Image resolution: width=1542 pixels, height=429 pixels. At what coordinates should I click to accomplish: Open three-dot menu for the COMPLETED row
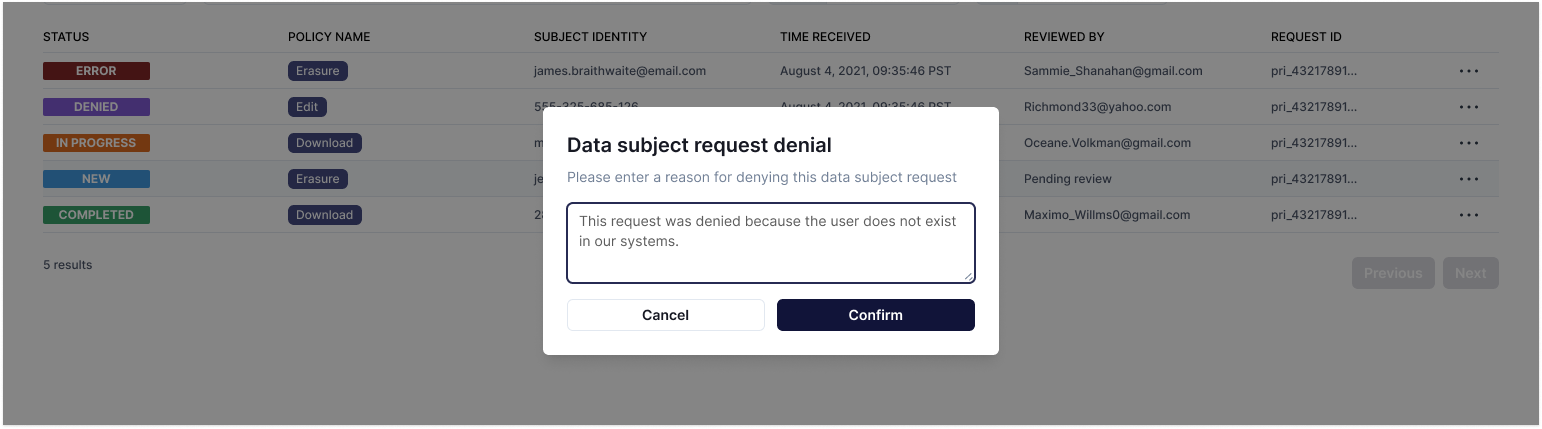1468,215
